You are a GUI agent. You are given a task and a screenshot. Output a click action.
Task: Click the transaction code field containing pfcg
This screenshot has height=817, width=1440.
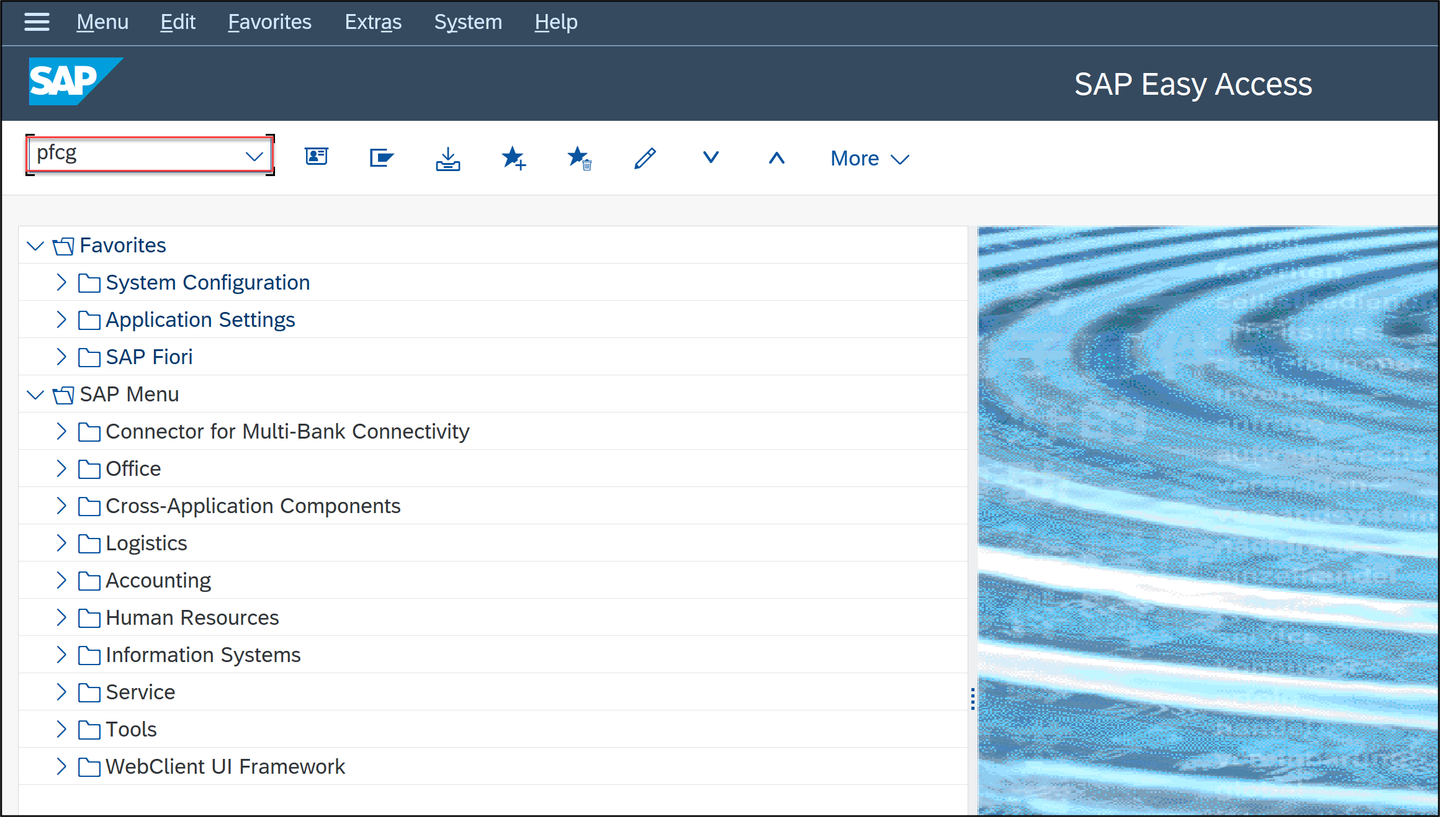149,155
